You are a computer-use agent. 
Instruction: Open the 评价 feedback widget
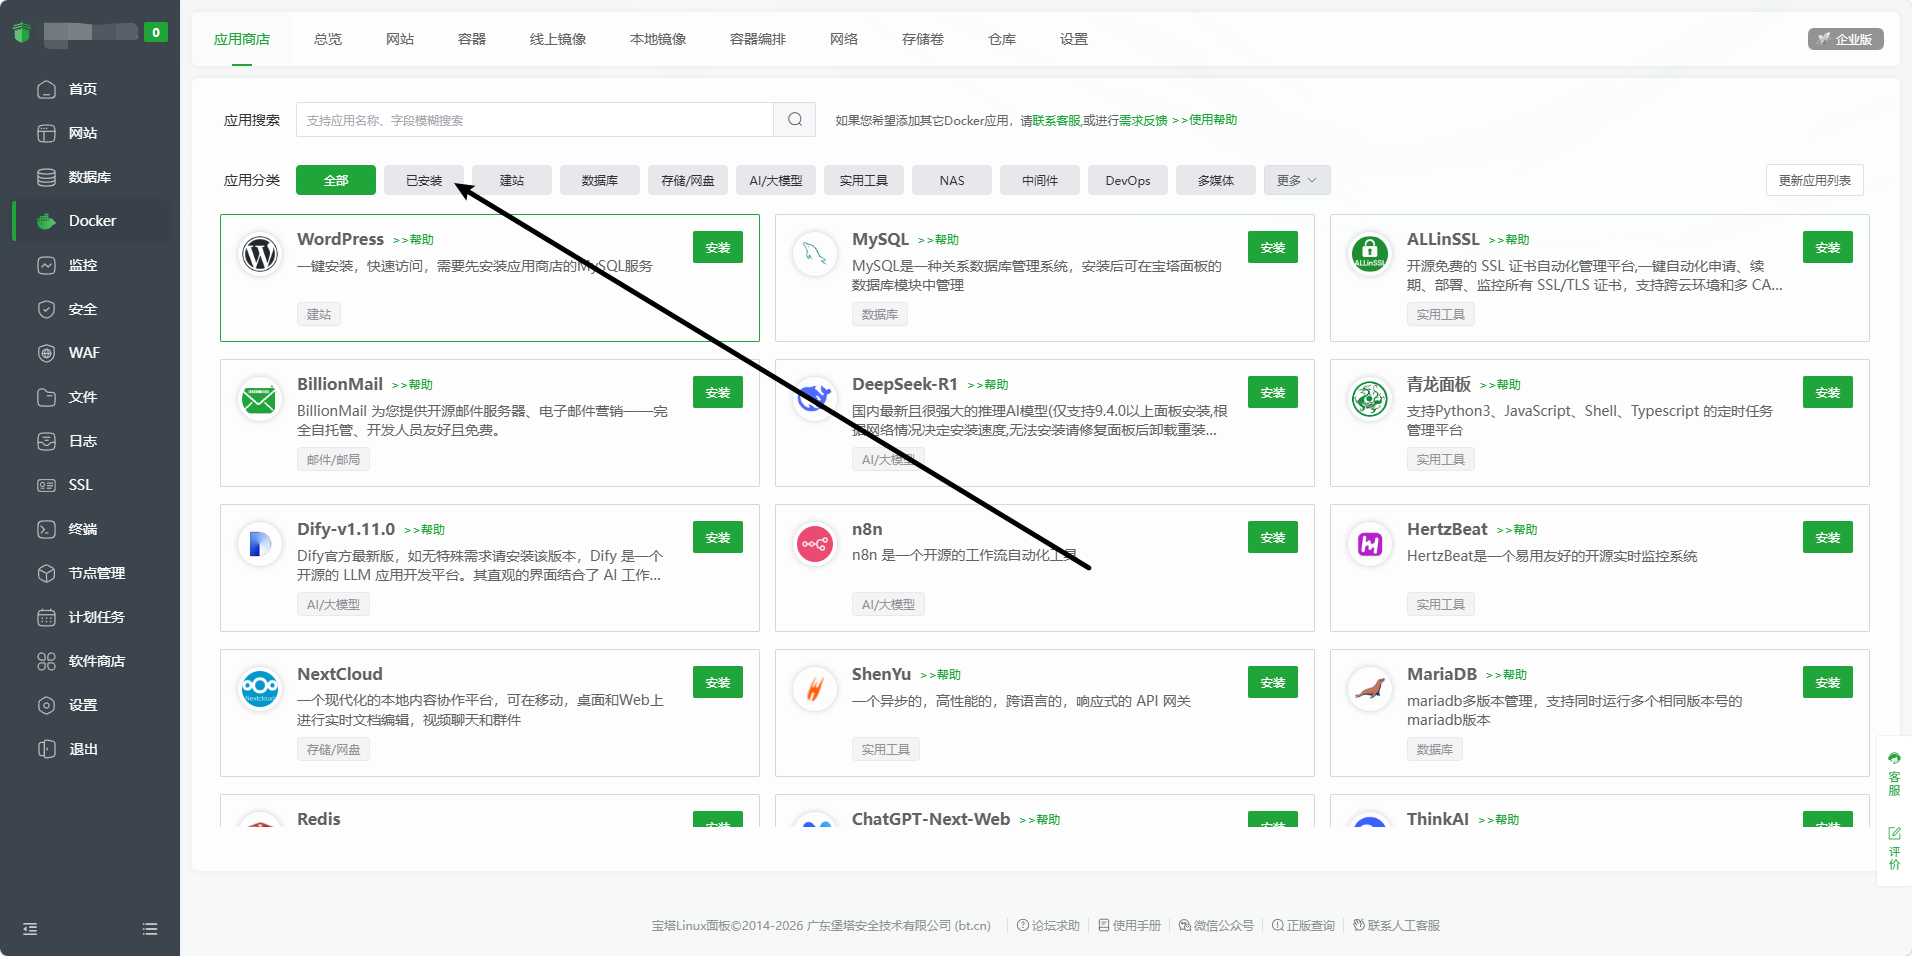(1894, 848)
